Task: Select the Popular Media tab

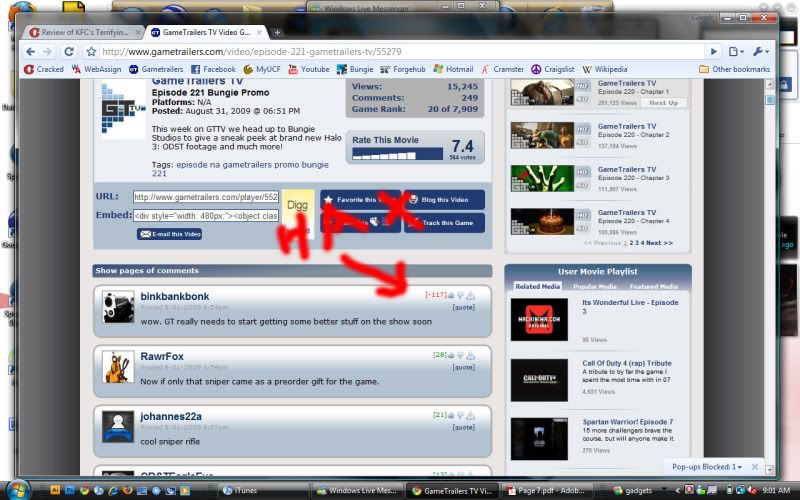Action: (597, 287)
